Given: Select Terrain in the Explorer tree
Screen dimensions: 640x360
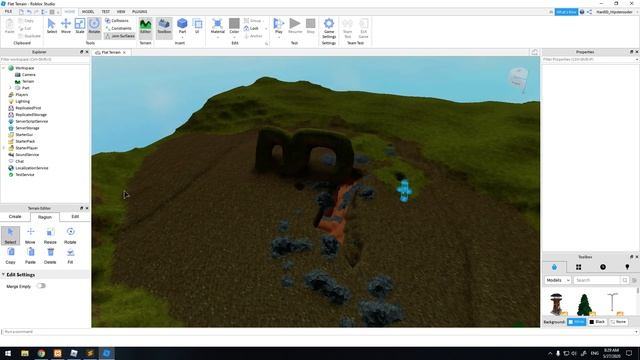Looking at the screenshot, I should coord(28,81).
